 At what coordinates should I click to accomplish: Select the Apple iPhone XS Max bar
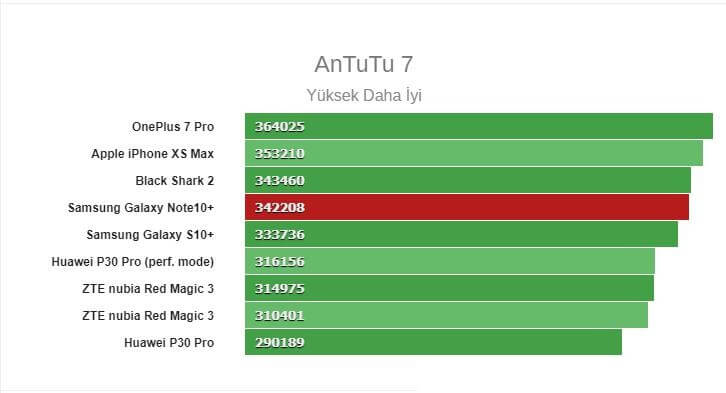474,153
